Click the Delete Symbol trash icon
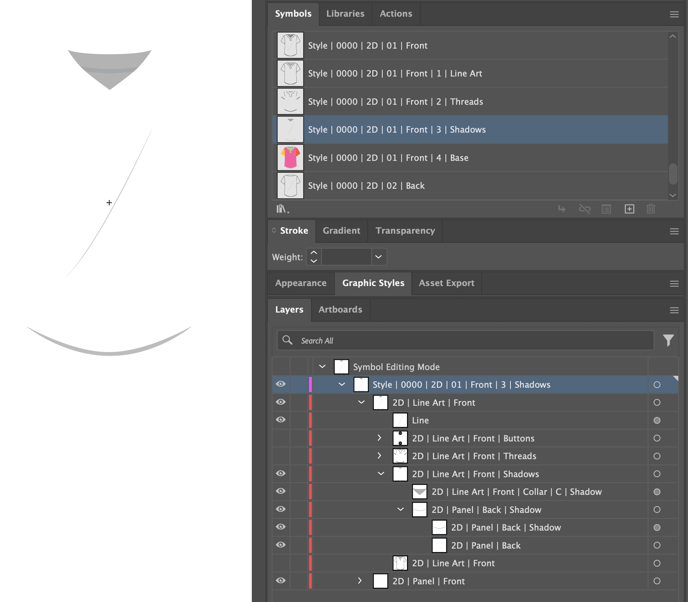 (651, 209)
